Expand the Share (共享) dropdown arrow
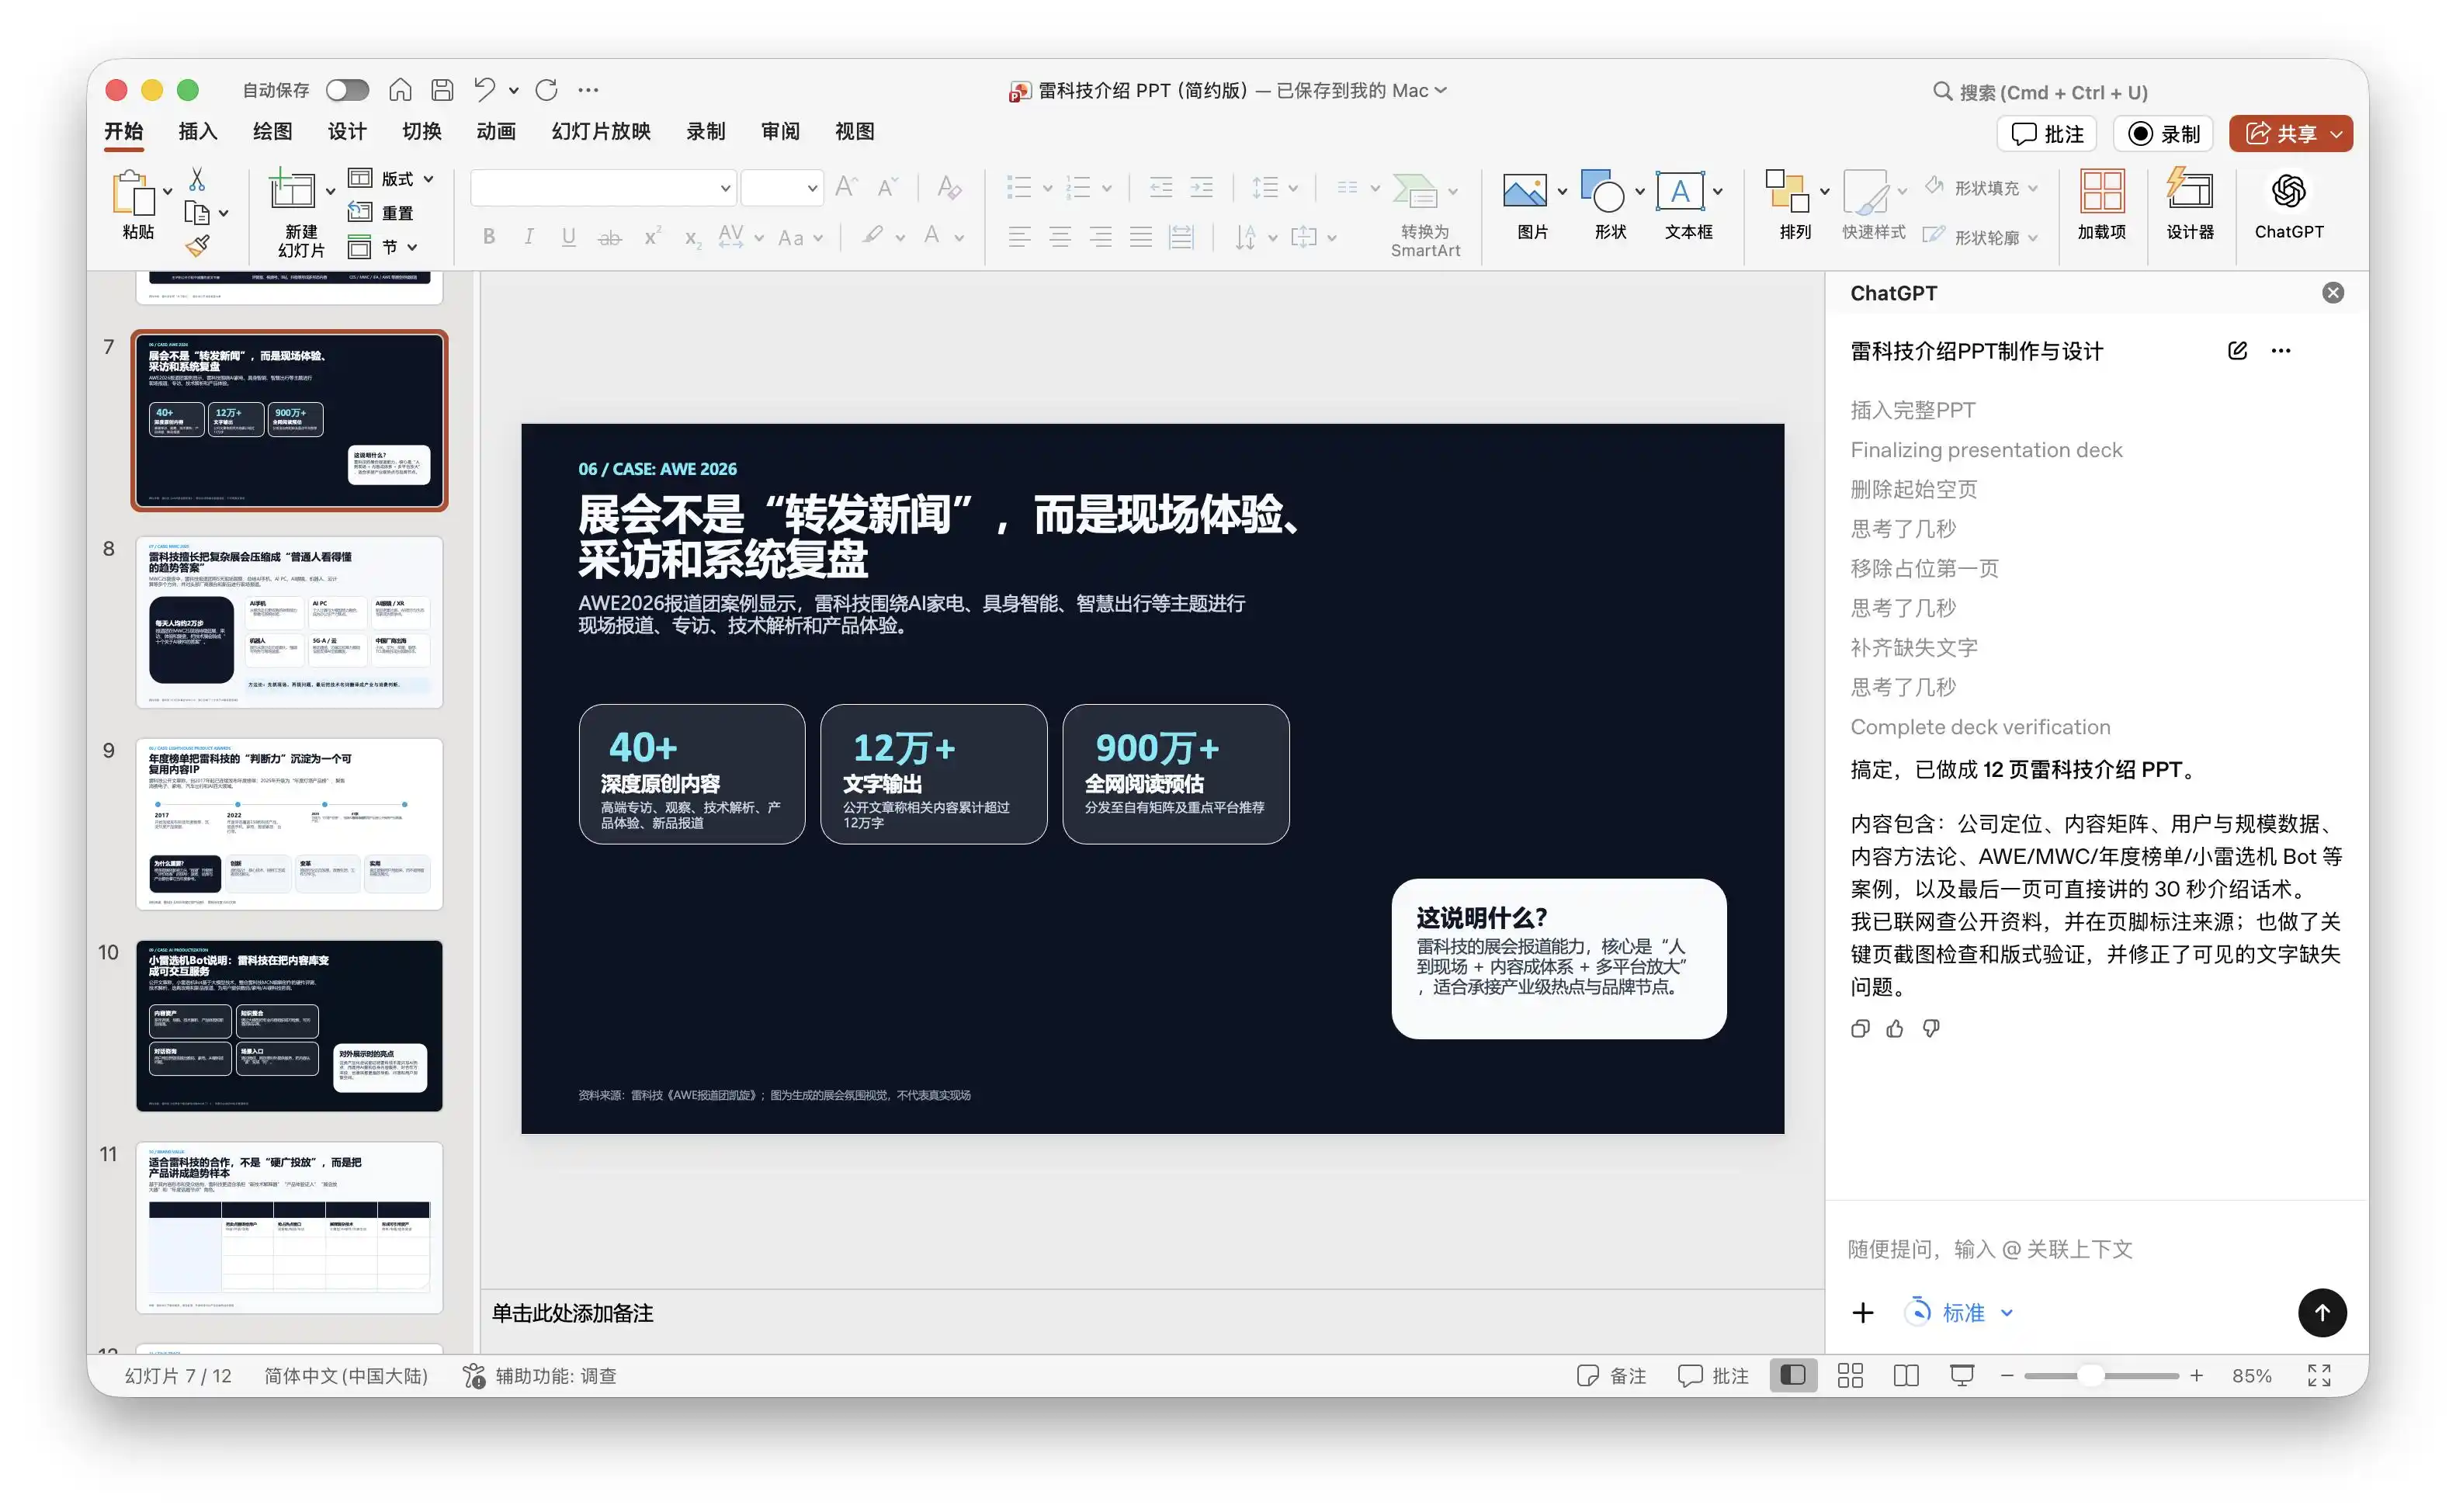Screen dimensions: 2456x1512 pyautogui.click(x=2336, y=134)
